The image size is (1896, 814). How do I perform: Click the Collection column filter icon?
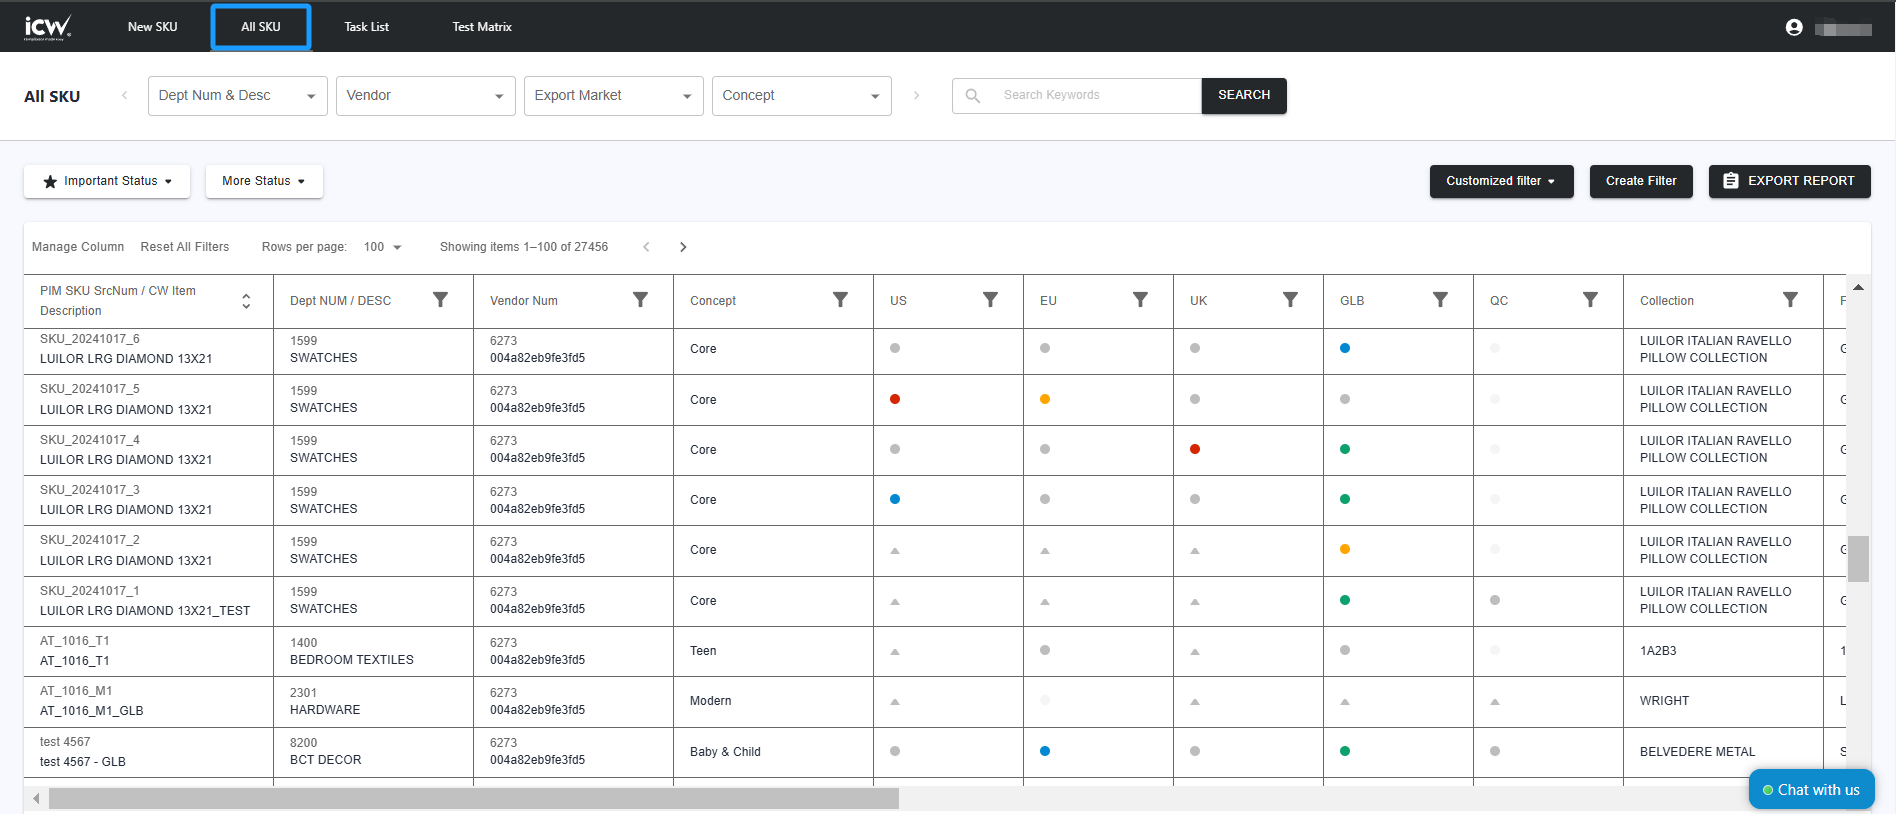[x=1790, y=300]
